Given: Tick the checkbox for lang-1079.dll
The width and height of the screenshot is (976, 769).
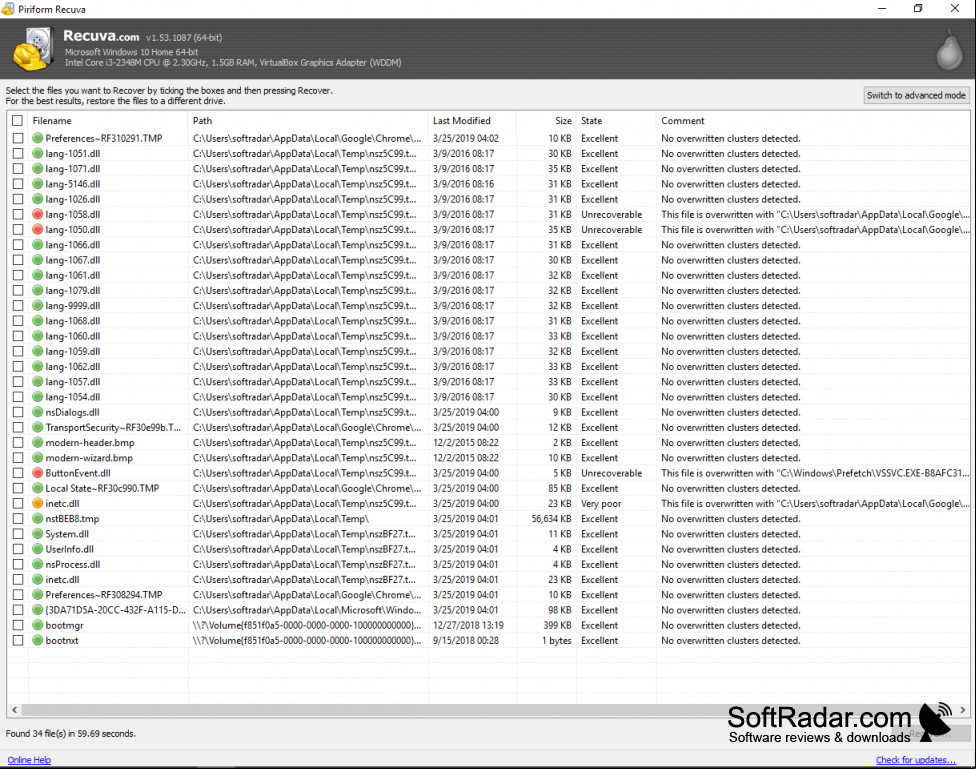Looking at the screenshot, I should point(17,290).
